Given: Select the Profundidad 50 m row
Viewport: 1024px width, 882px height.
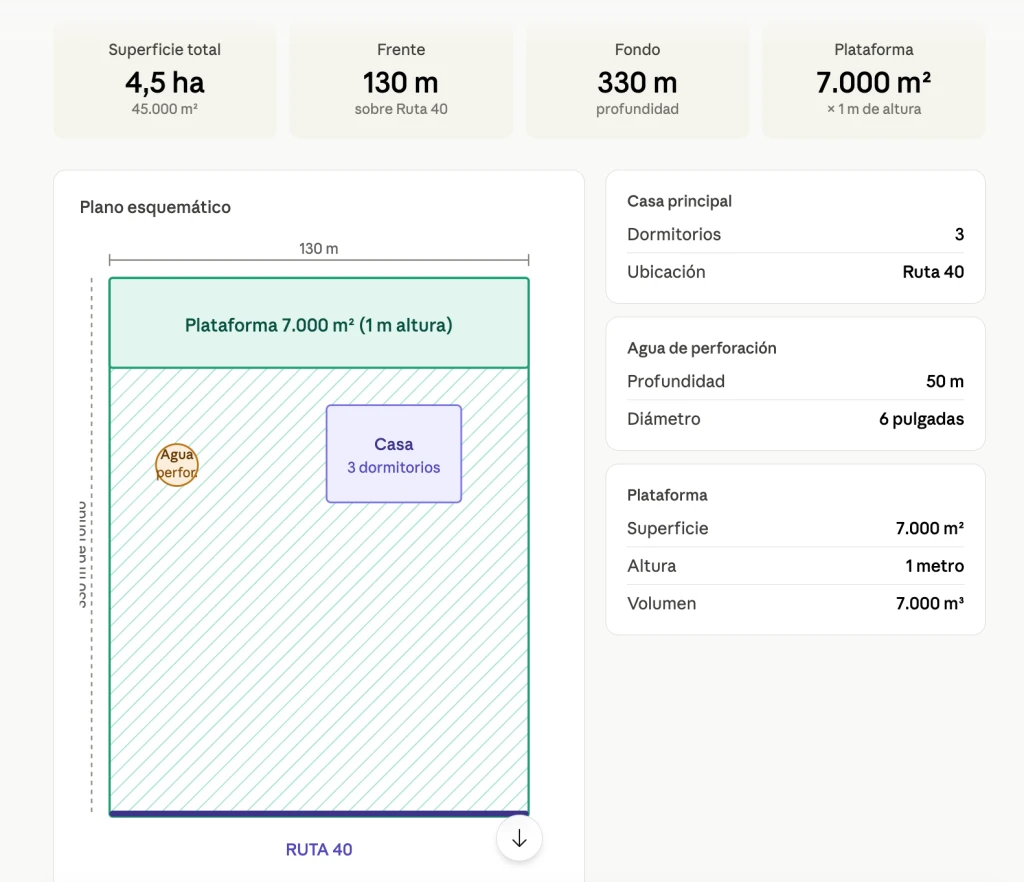Looking at the screenshot, I should [795, 381].
